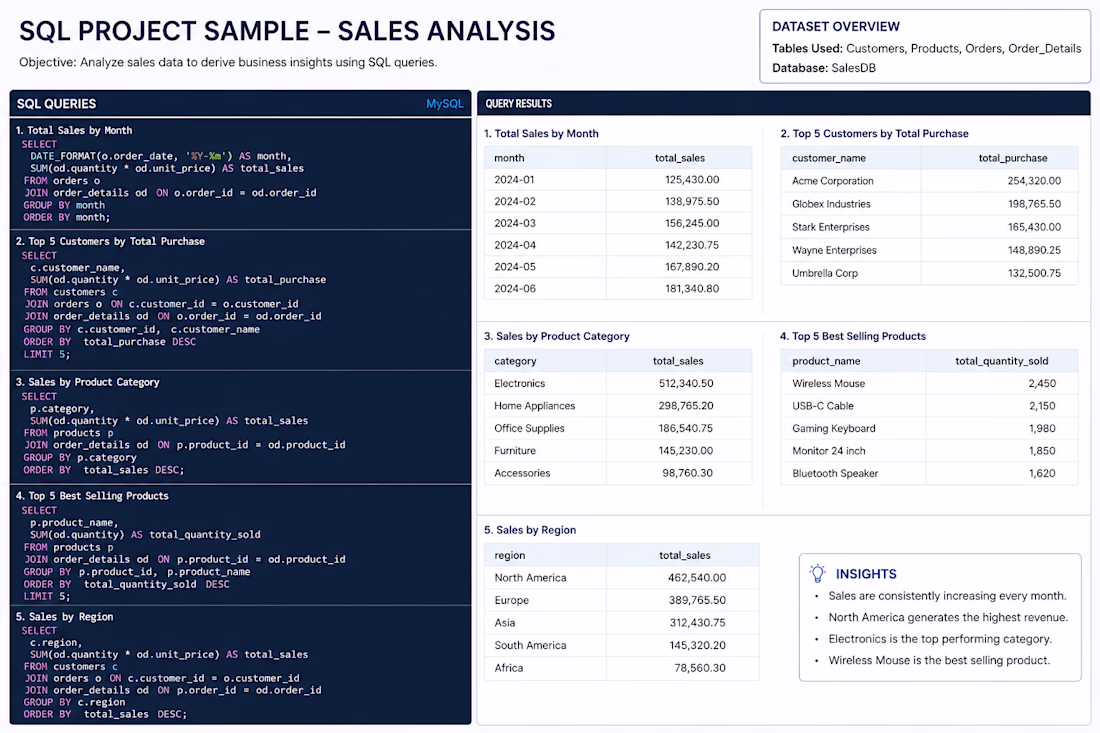
Task: Click the Objective sentence under the title
Action: (228, 62)
